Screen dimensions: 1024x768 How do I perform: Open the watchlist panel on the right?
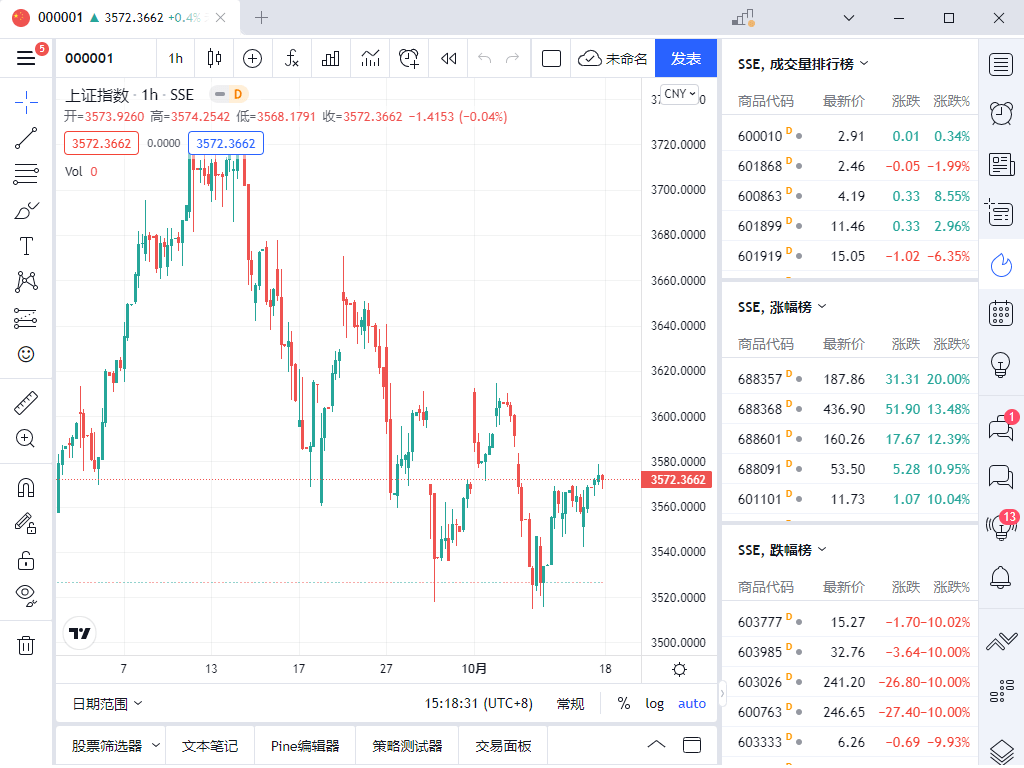1000,63
